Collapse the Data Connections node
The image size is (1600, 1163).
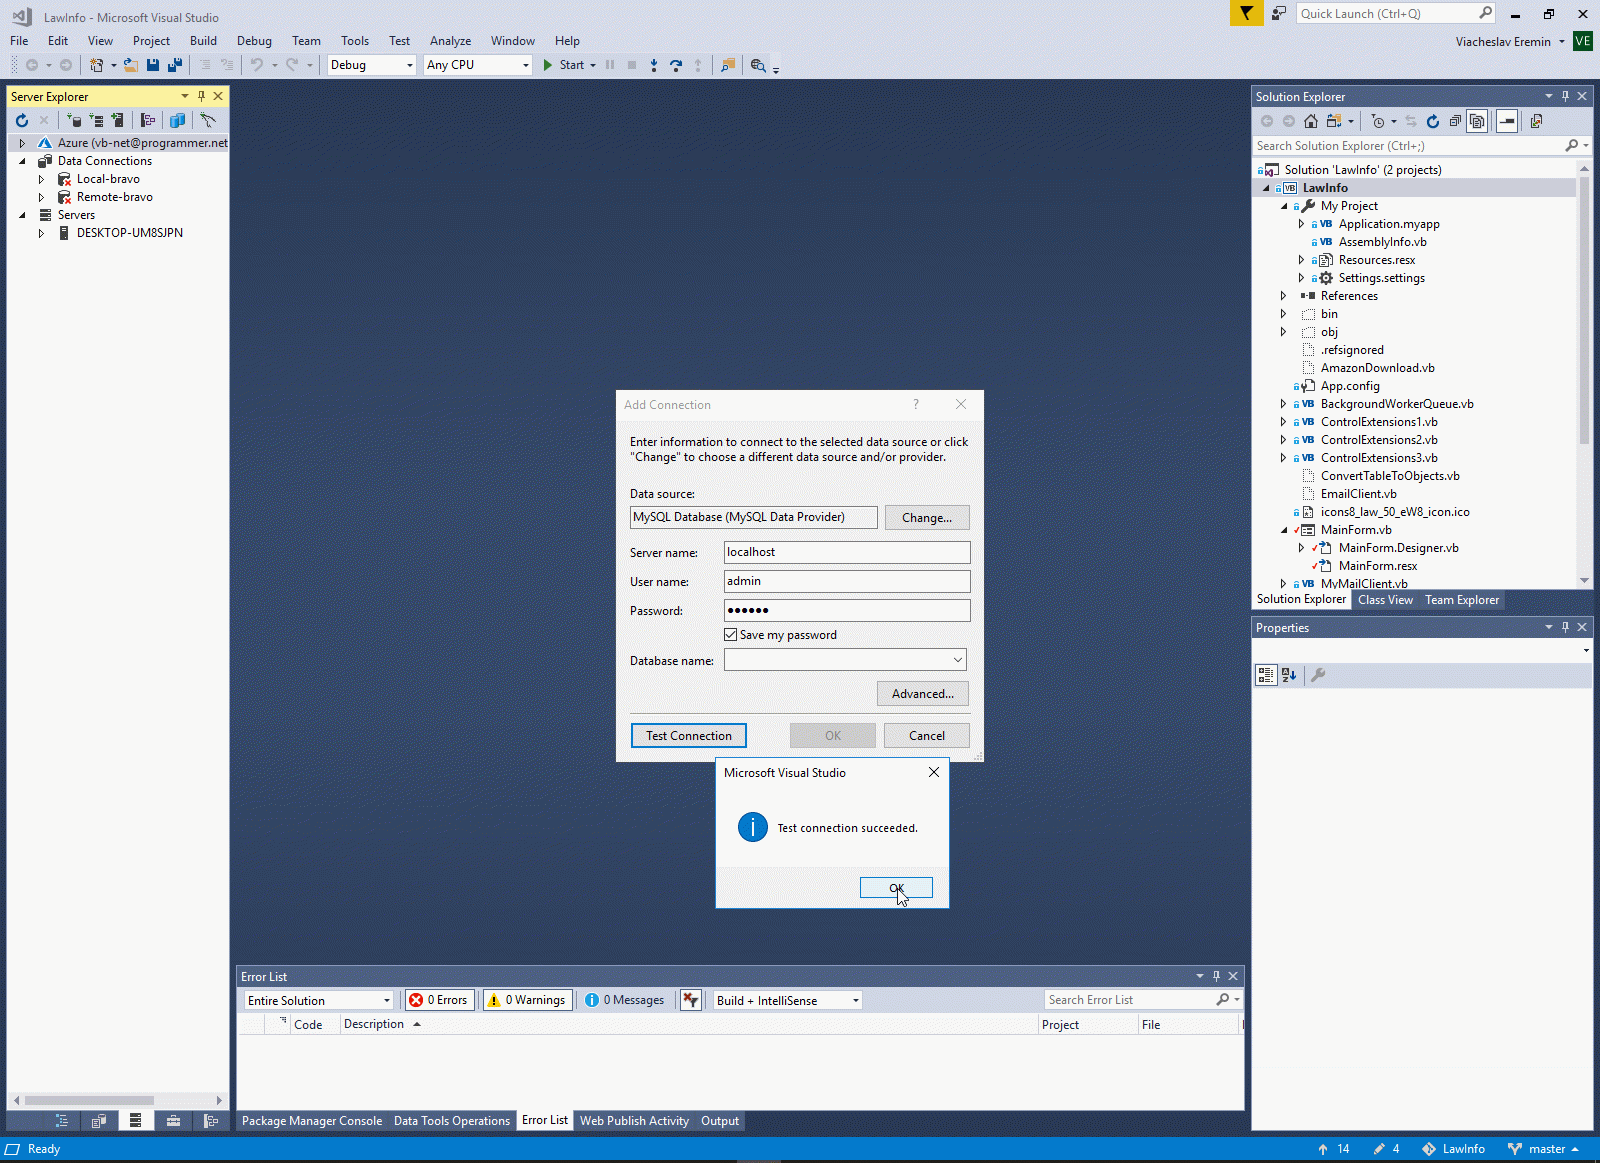22,161
